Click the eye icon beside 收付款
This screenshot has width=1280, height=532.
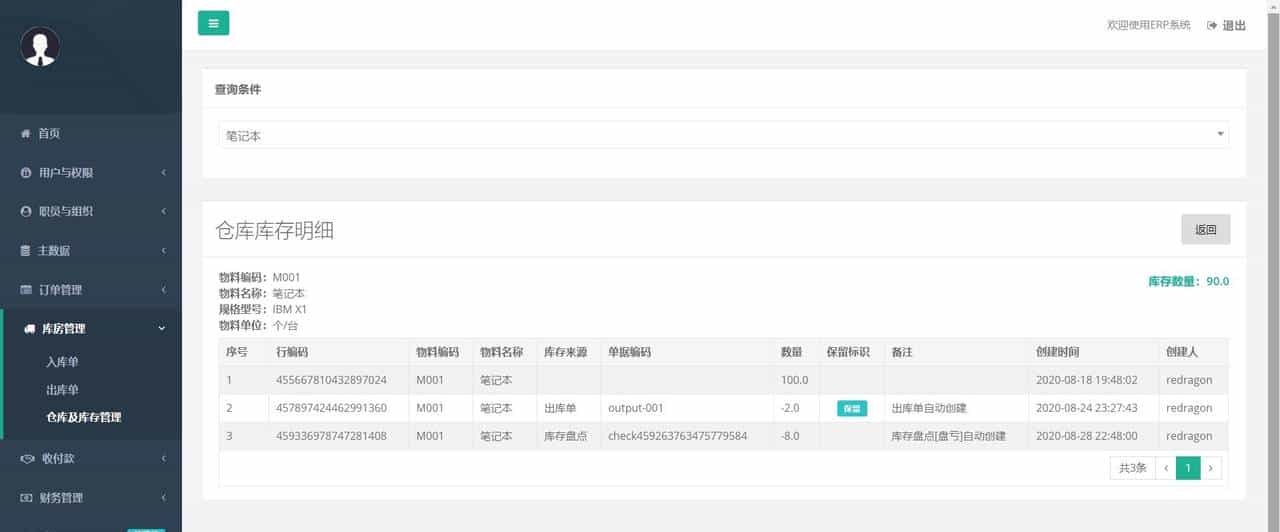[27, 458]
